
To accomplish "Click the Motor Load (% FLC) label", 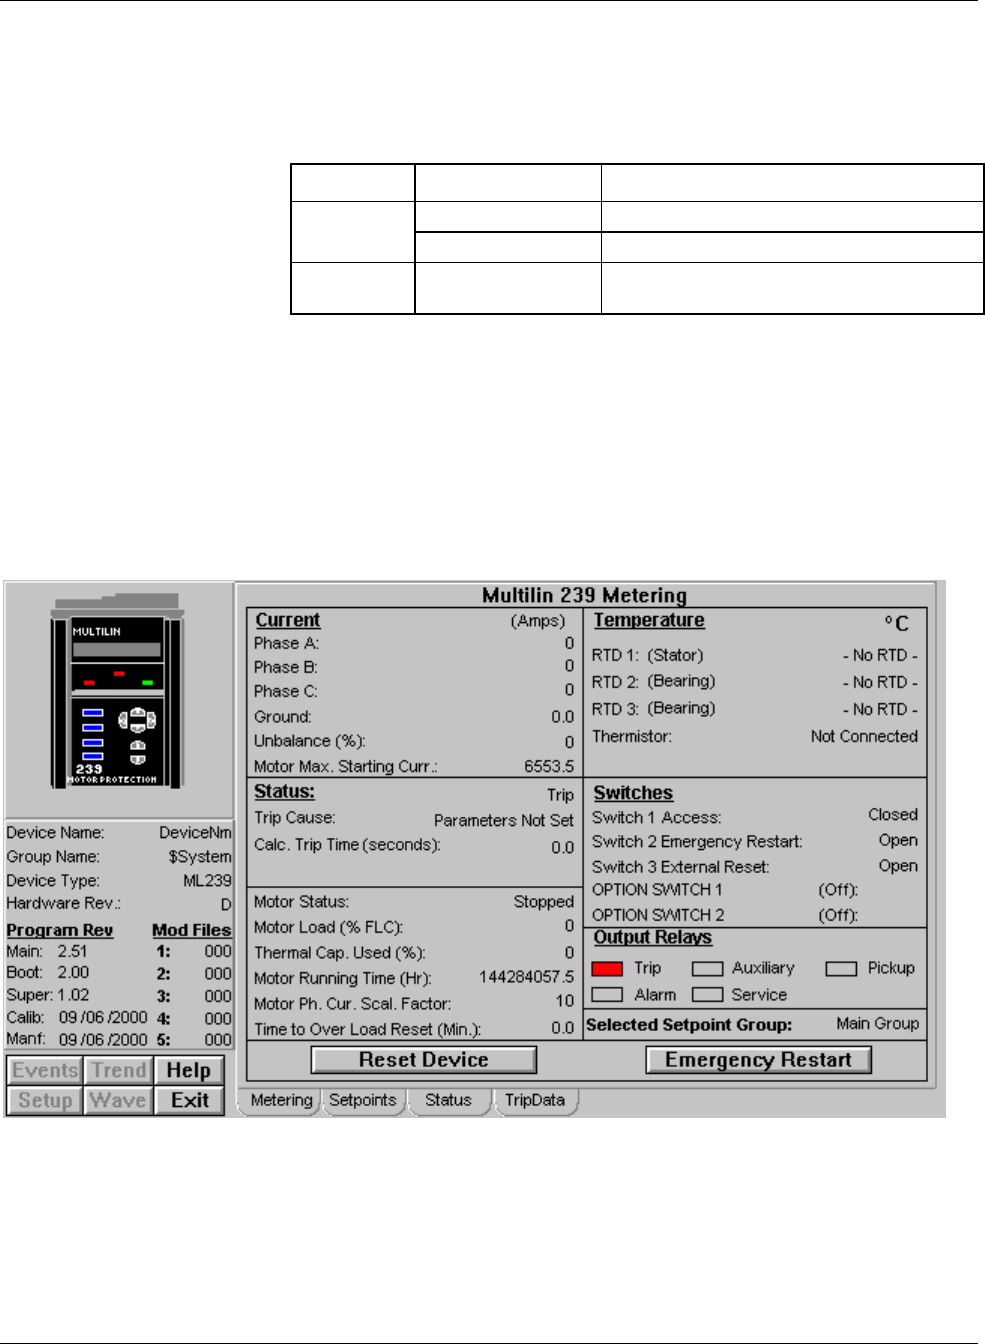I will [x=328, y=927].
